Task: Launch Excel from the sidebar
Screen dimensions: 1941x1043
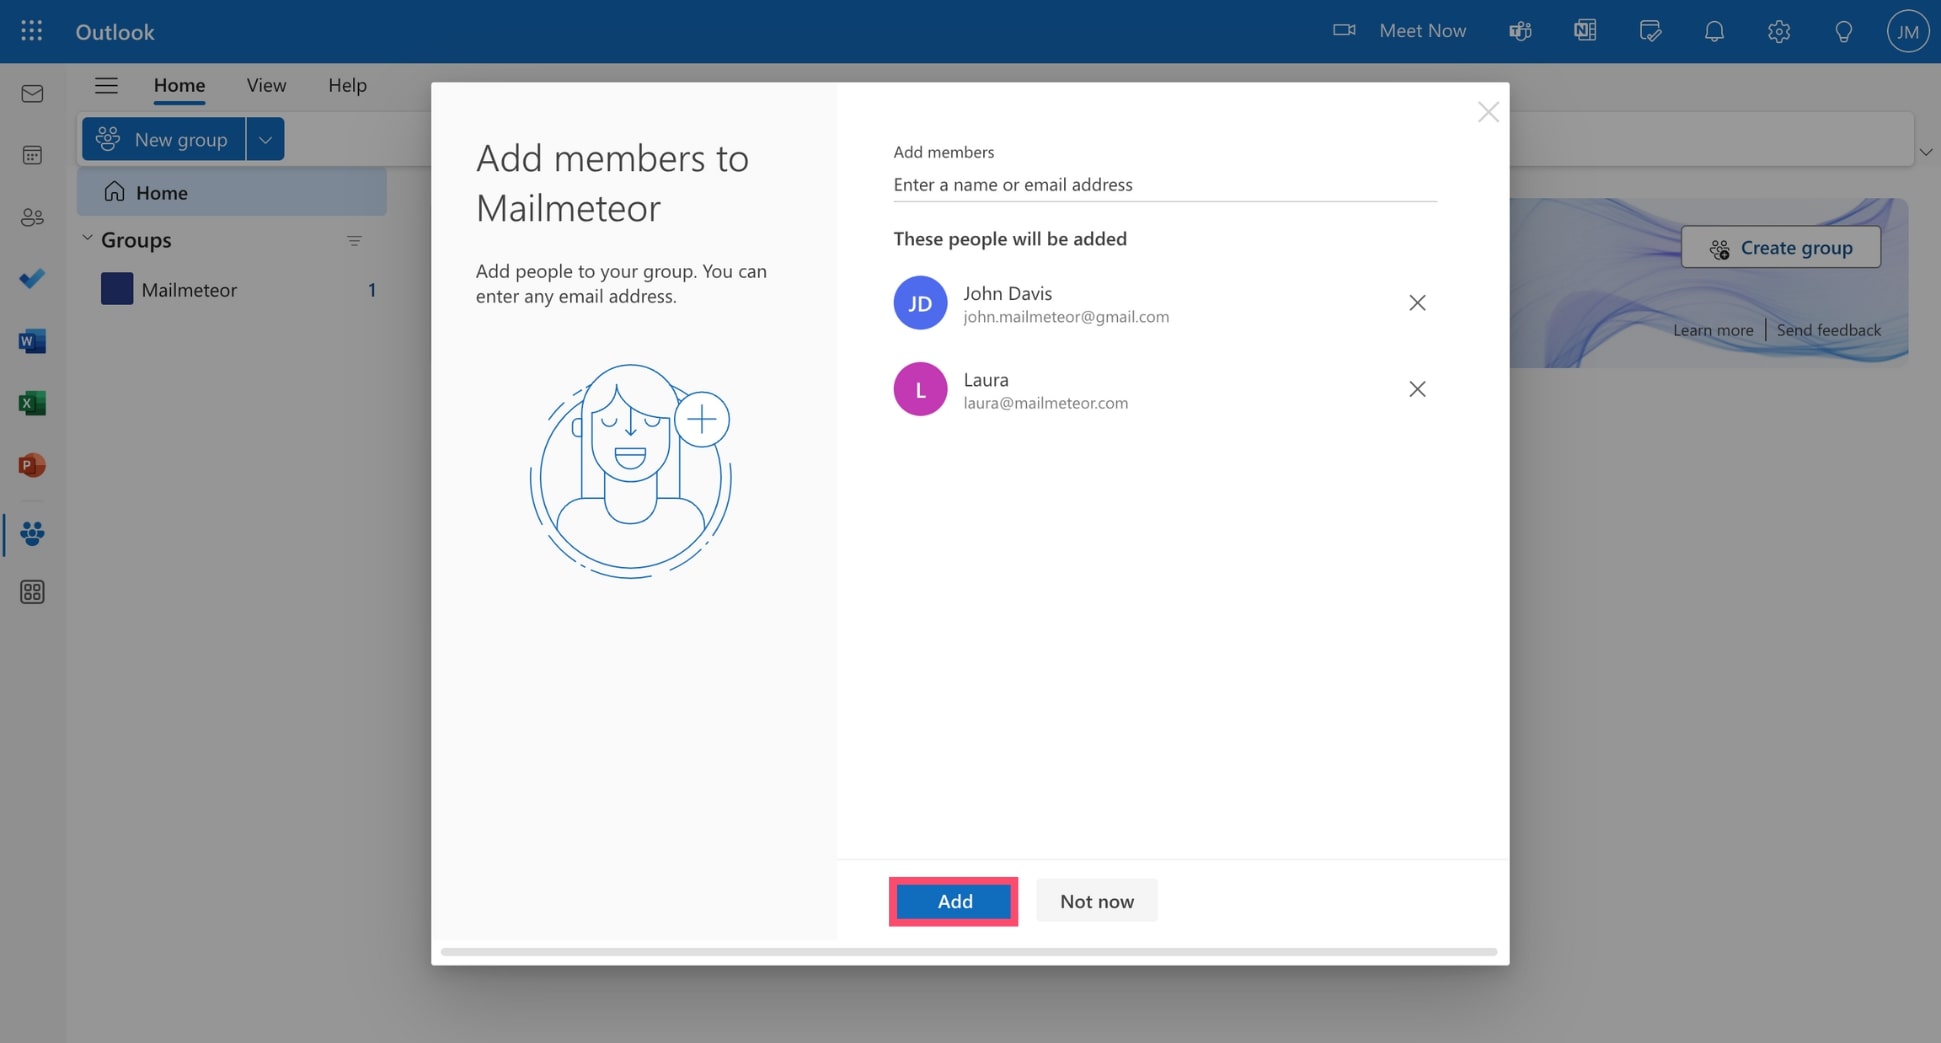Action: pyautogui.click(x=32, y=403)
